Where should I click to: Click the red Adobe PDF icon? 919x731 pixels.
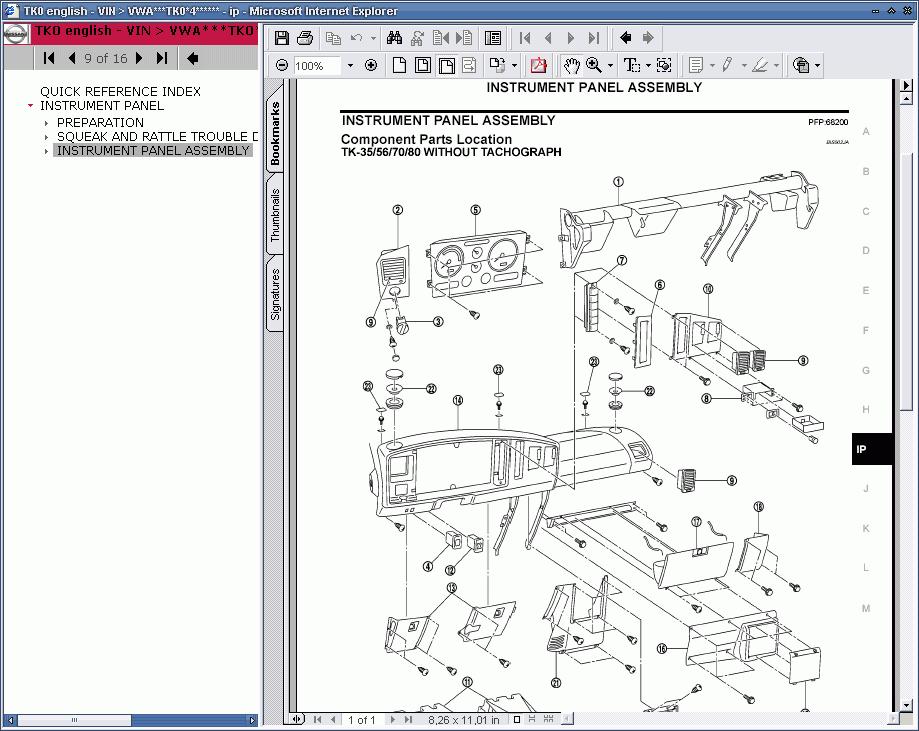coord(538,65)
